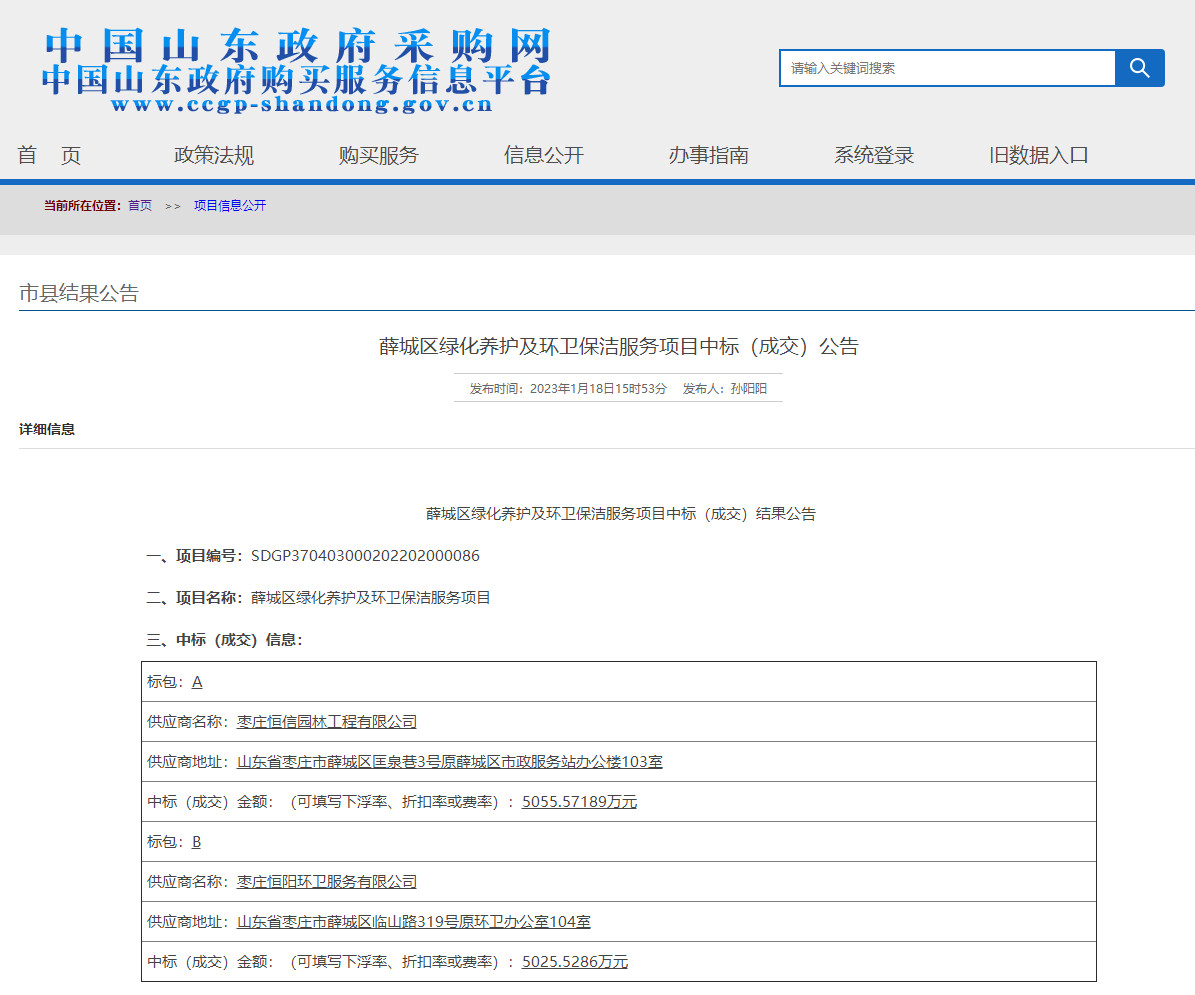The height and width of the screenshot is (995, 1195).
Task: Open the 首页 navigation menu item
Action: [x=49, y=155]
